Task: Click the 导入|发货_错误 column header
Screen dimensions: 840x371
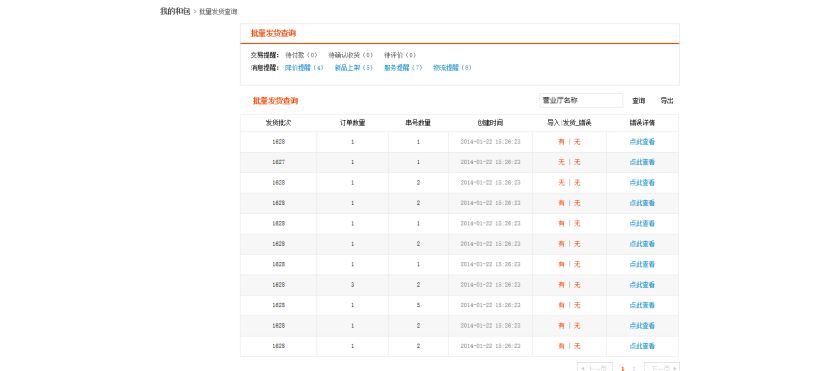Action: pyautogui.click(x=569, y=123)
